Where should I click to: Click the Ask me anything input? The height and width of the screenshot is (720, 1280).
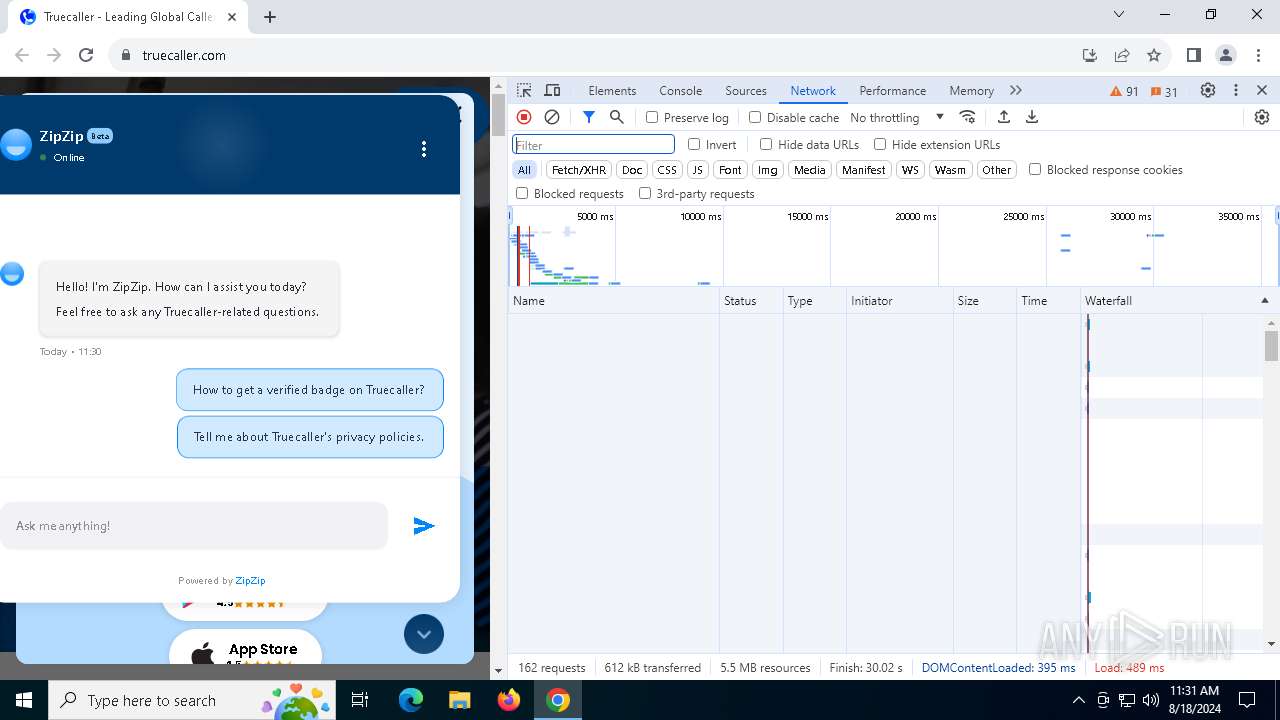click(193, 526)
